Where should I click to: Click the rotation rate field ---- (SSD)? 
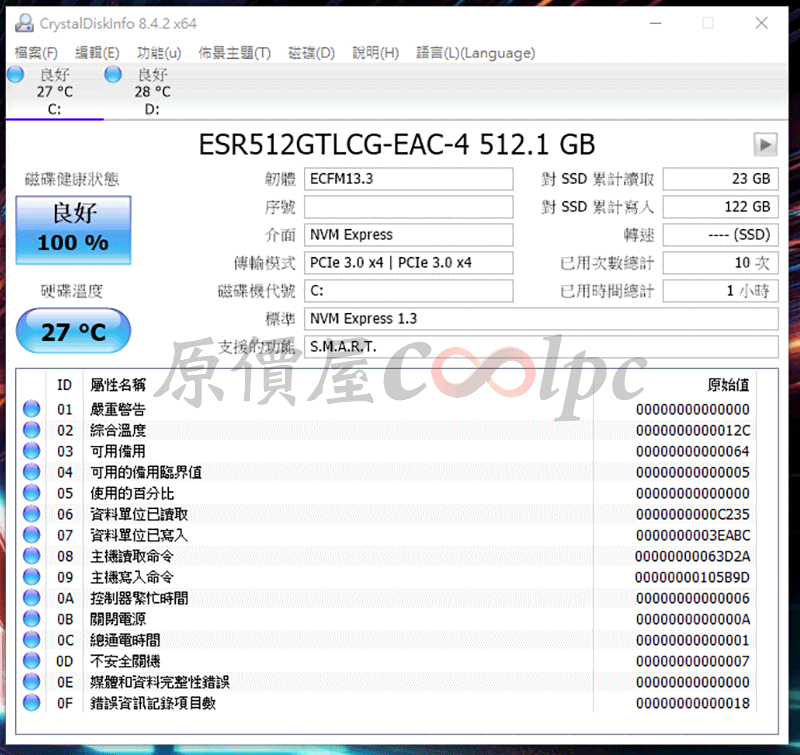coord(720,235)
